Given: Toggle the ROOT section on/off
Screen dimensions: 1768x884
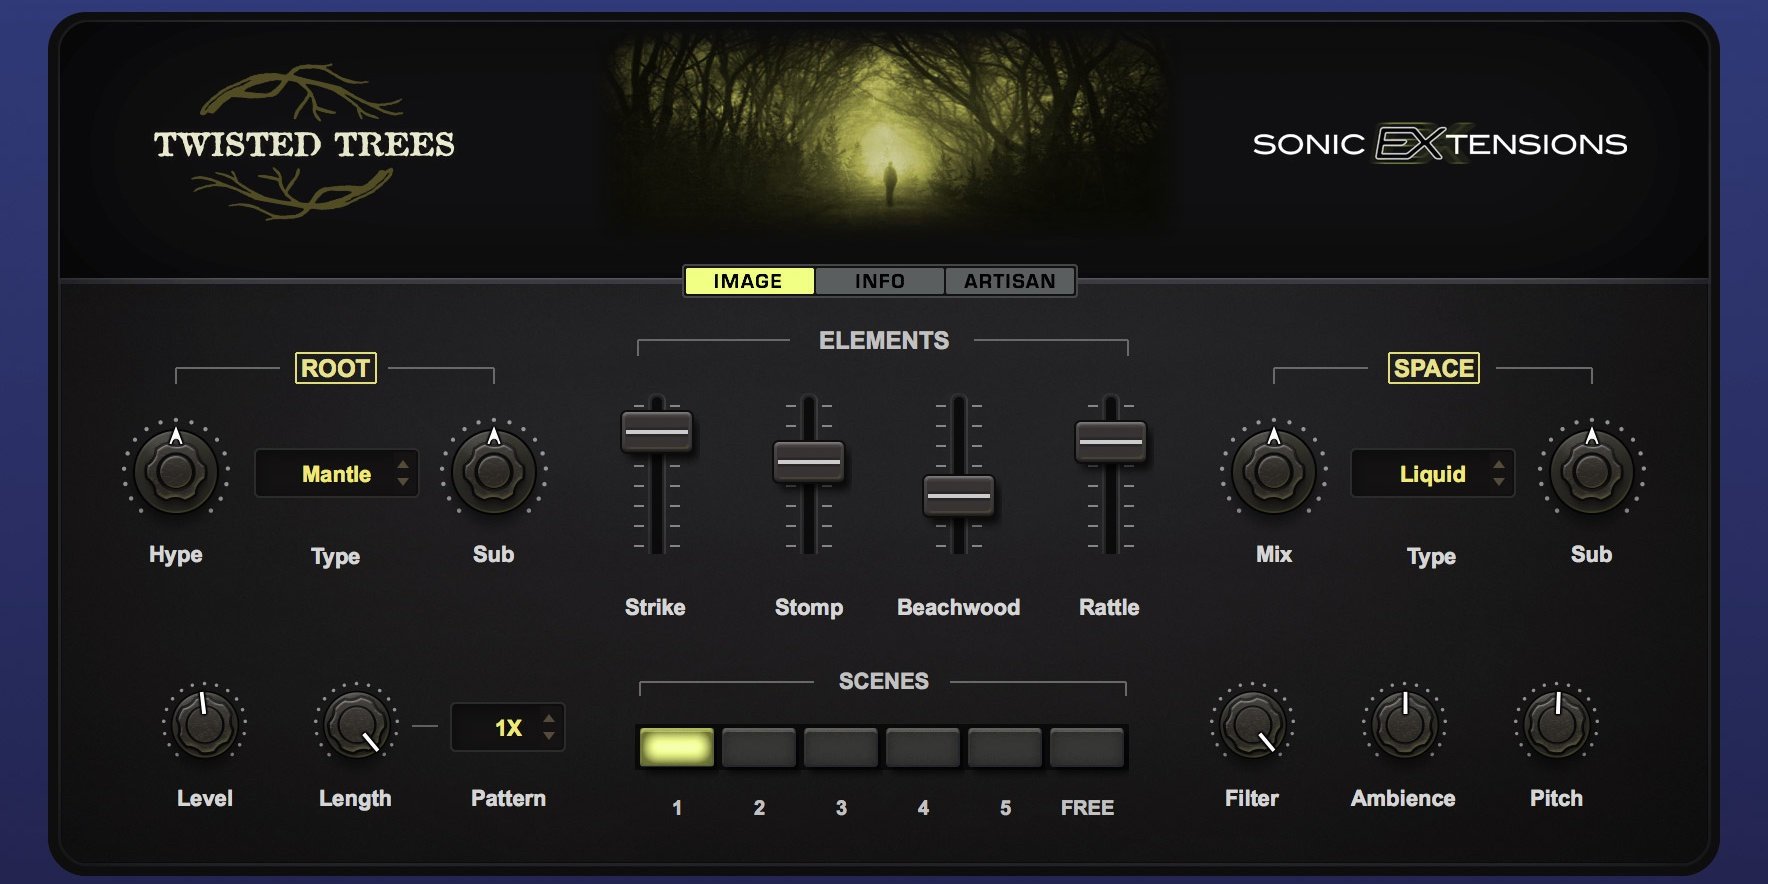Looking at the screenshot, I should click(336, 368).
